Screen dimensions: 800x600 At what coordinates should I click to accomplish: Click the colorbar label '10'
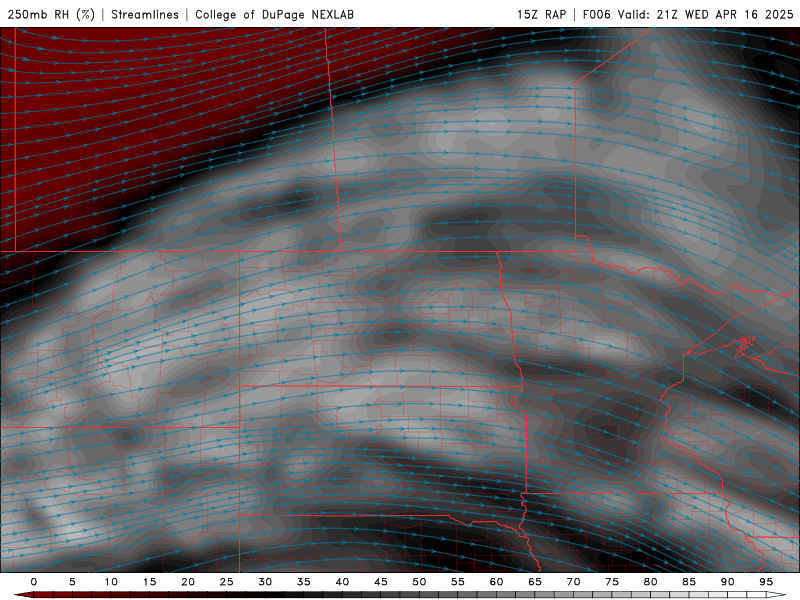(111, 582)
